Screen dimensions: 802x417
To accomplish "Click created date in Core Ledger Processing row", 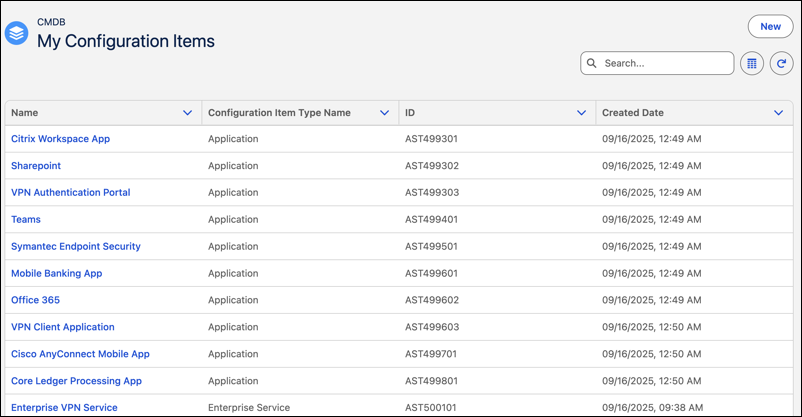I will [x=651, y=381].
